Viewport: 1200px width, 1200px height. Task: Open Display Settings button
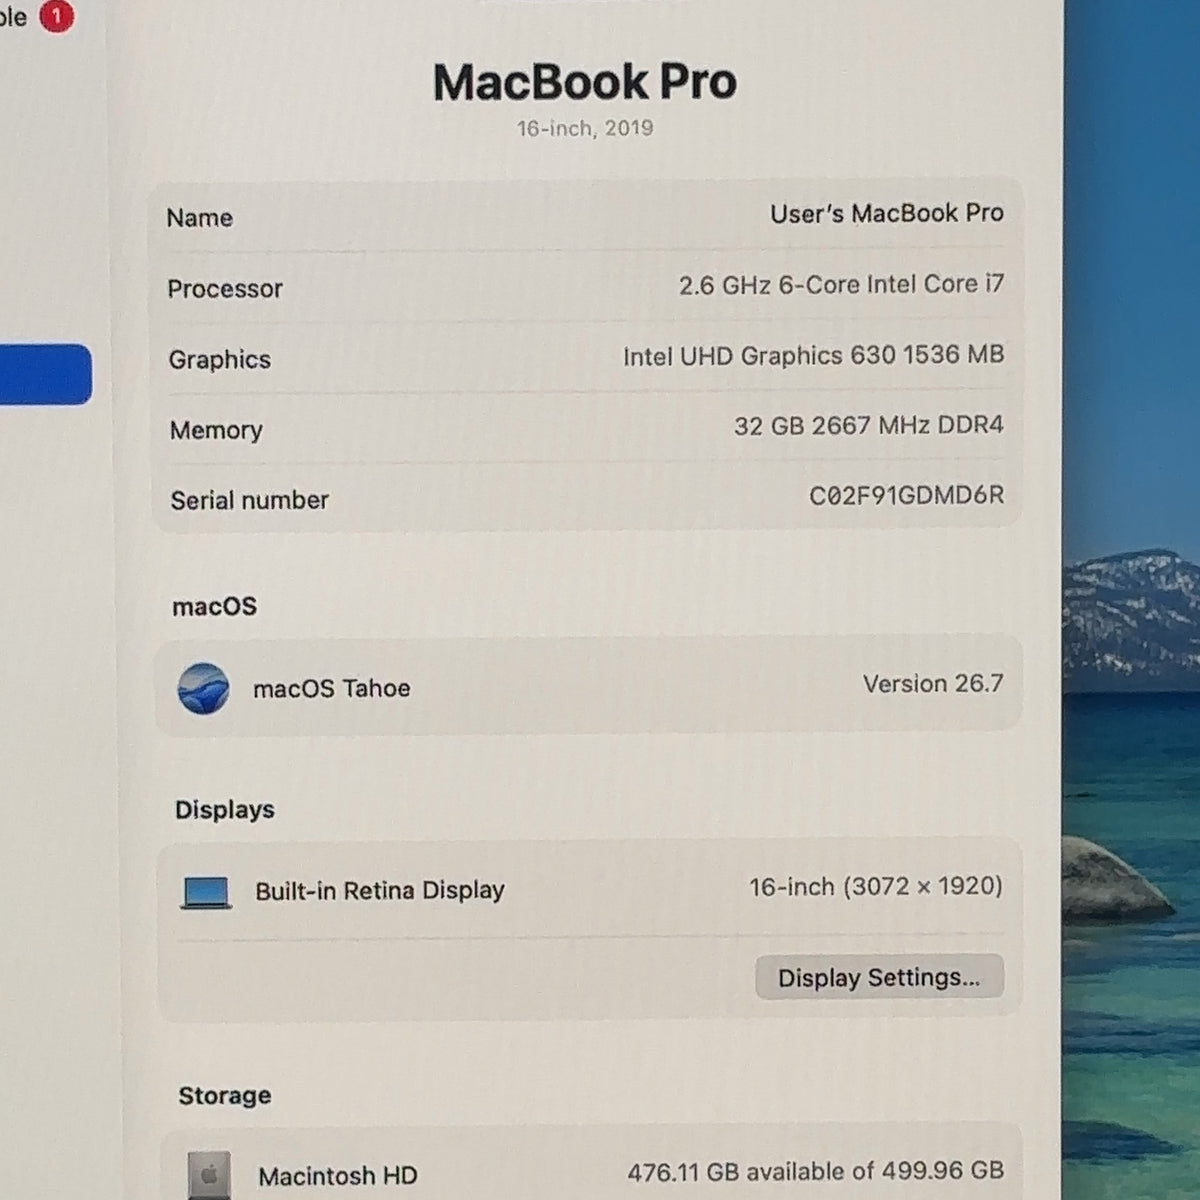click(x=879, y=977)
